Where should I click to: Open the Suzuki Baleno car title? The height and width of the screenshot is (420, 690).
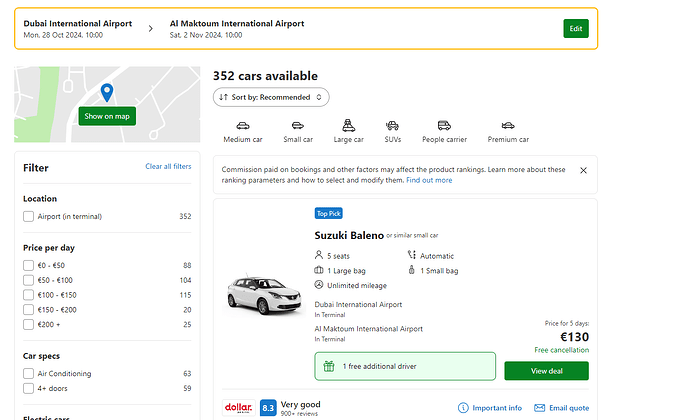click(349, 236)
